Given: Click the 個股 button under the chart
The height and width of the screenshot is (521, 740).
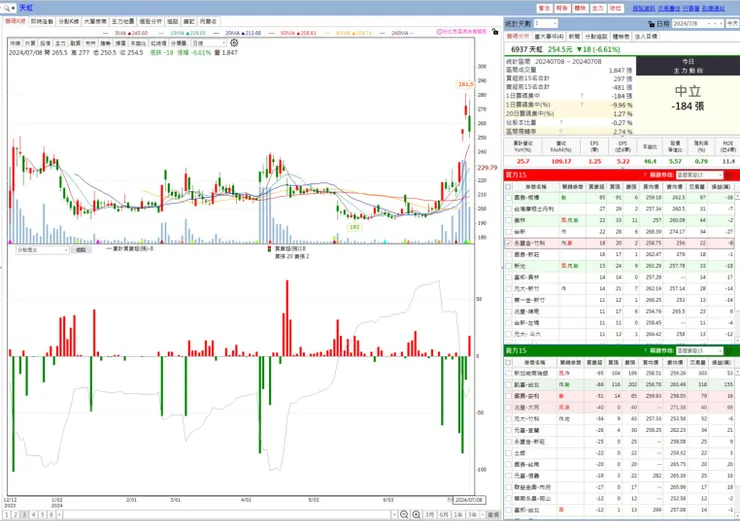Looking at the screenshot, I should [81, 250].
